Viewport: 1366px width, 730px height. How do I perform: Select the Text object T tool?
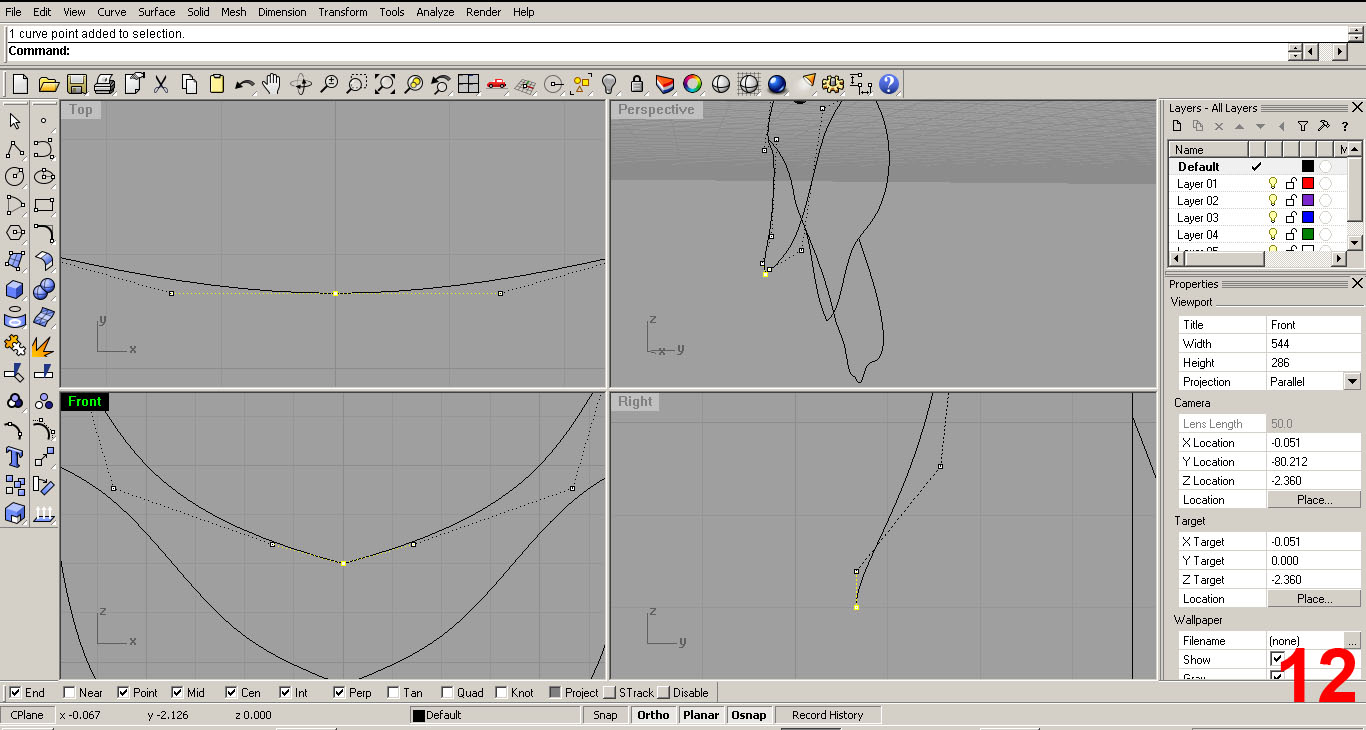(15, 457)
